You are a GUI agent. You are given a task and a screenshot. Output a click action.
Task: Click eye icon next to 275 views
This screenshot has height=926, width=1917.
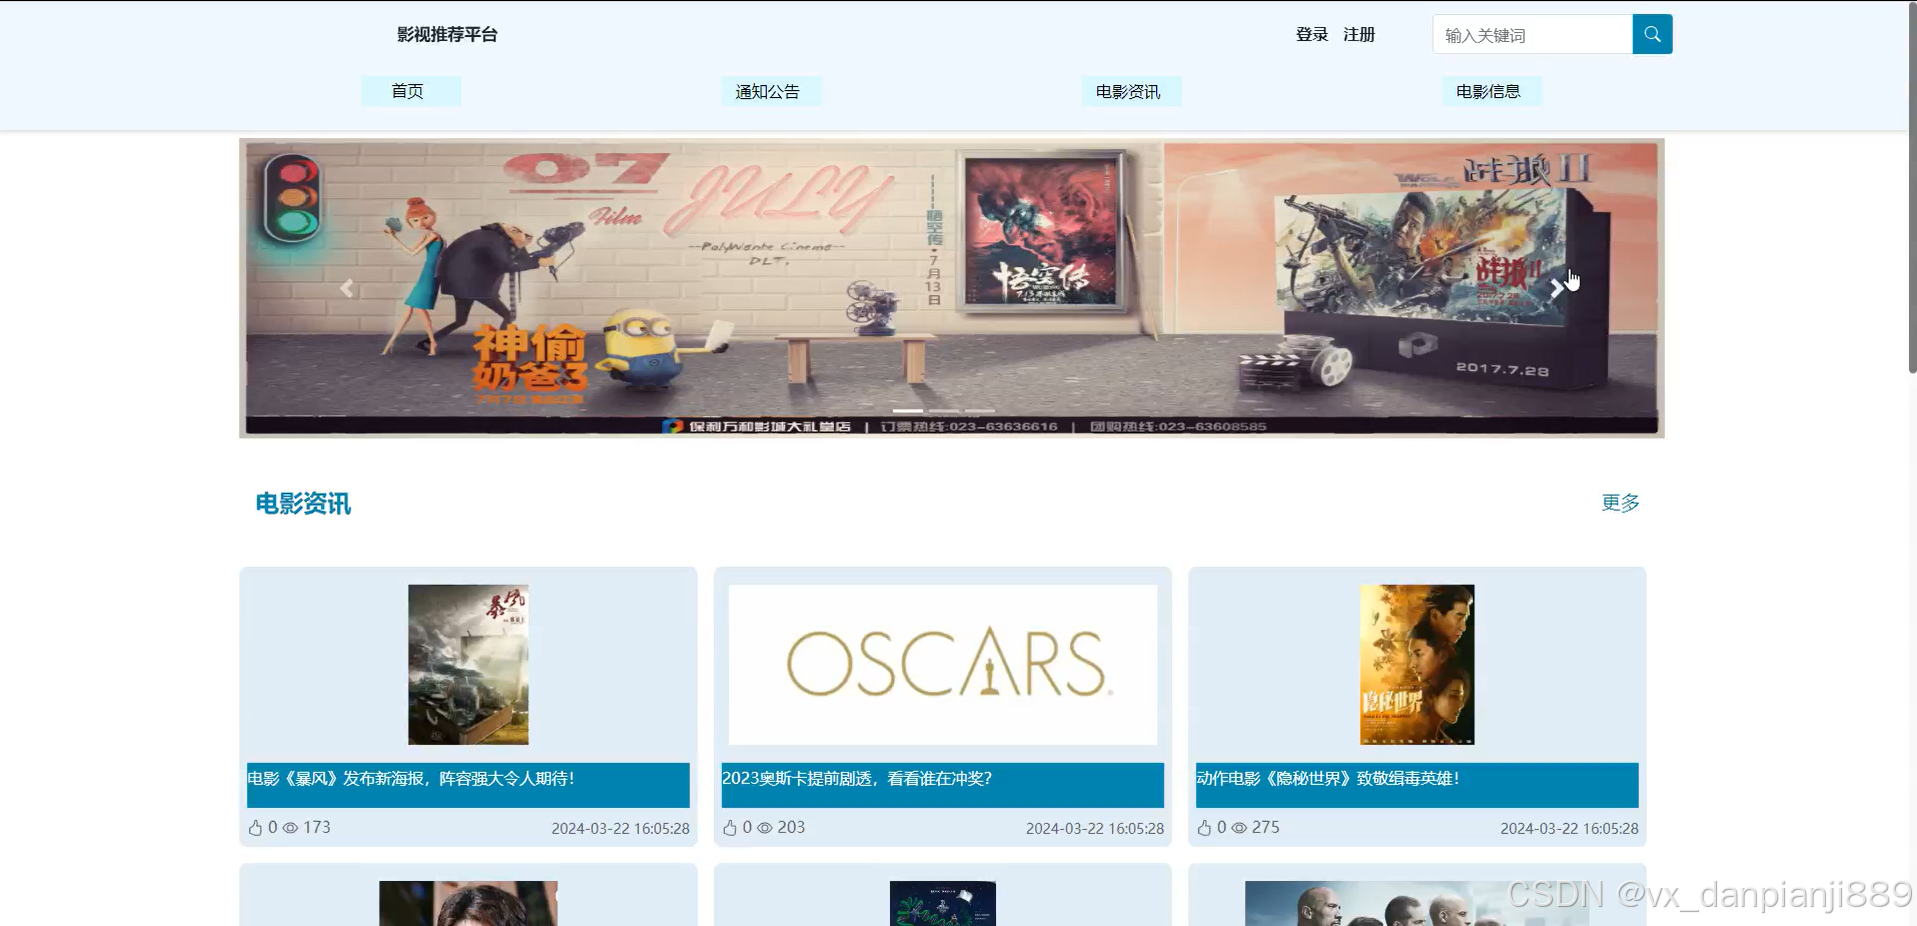[1239, 828]
